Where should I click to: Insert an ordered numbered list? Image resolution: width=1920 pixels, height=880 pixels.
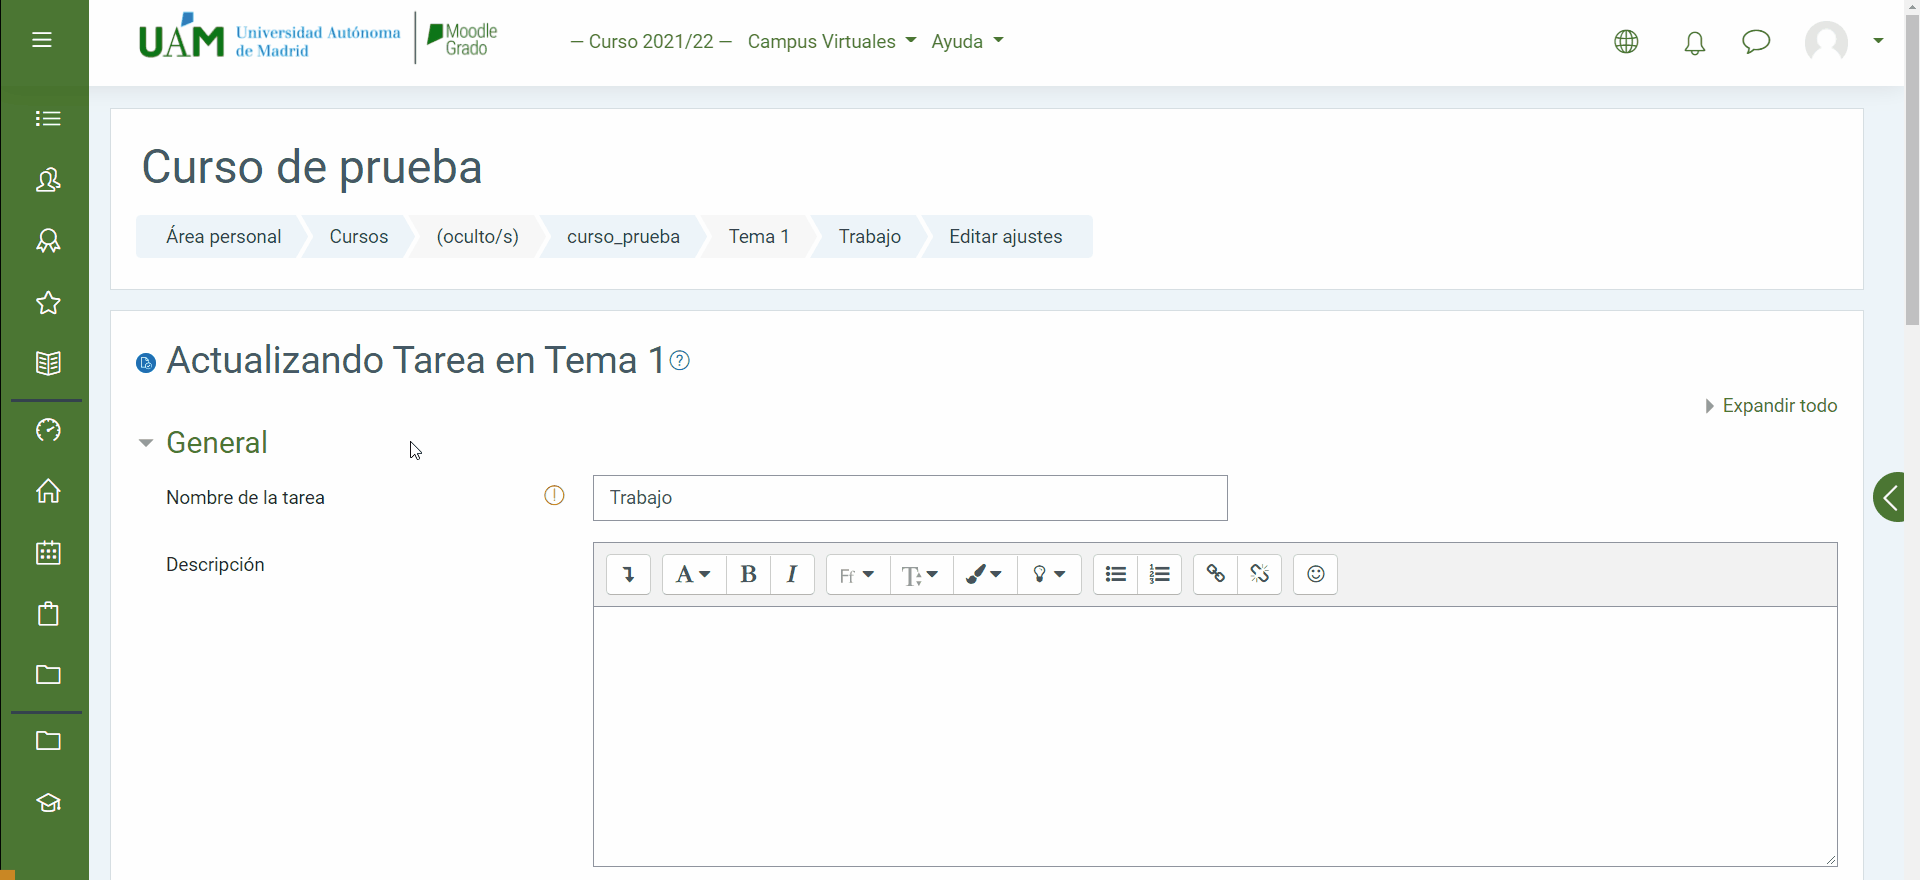click(x=1159, y=575)
